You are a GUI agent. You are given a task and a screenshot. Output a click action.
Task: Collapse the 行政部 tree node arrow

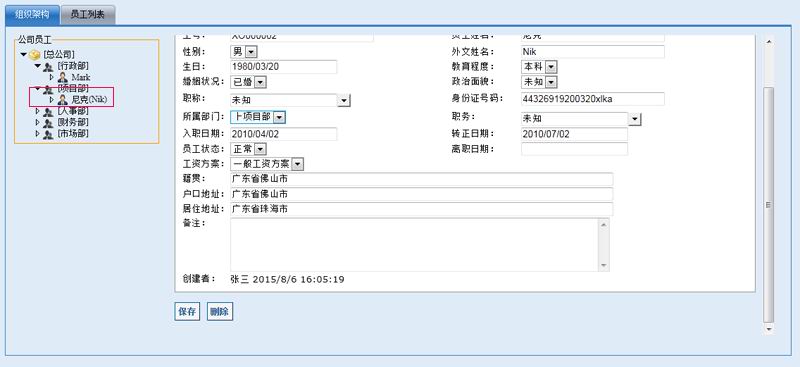click(37, 66)
